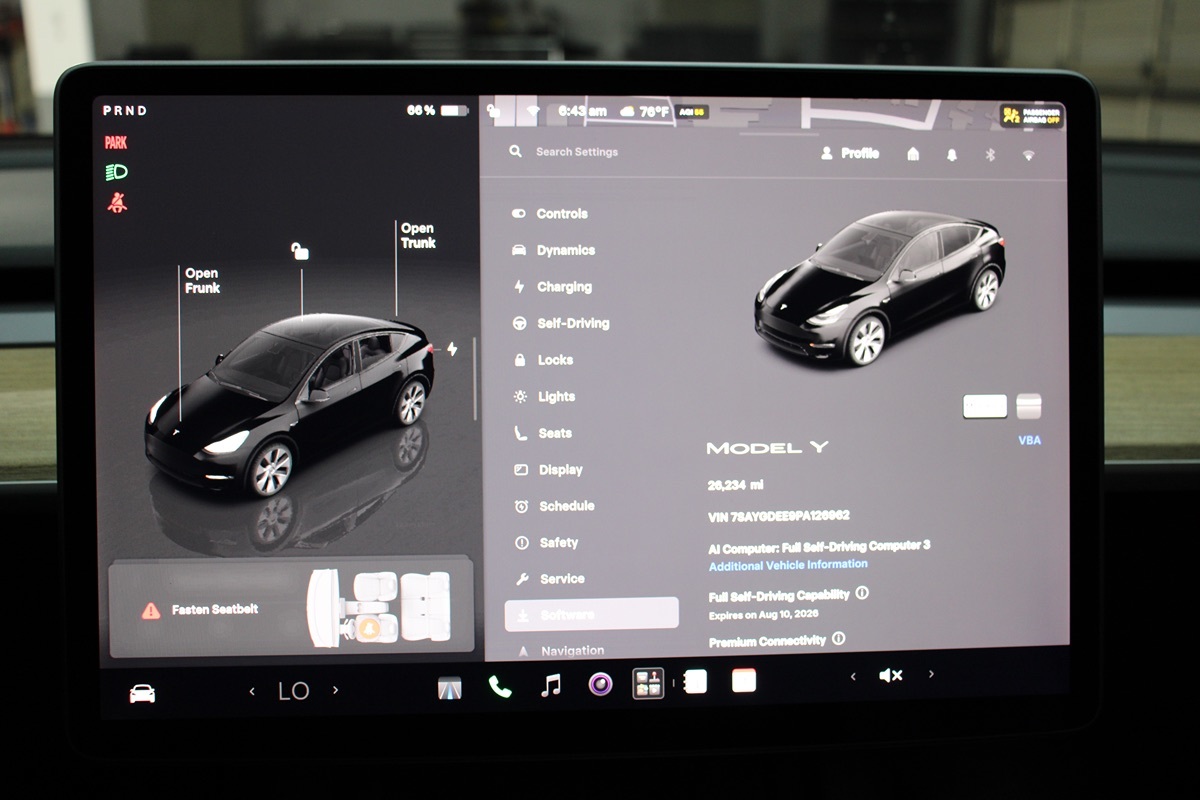Tap the search magnifier icon
The height and width of the screenshot is (800, 1200).
pos(516,151)
